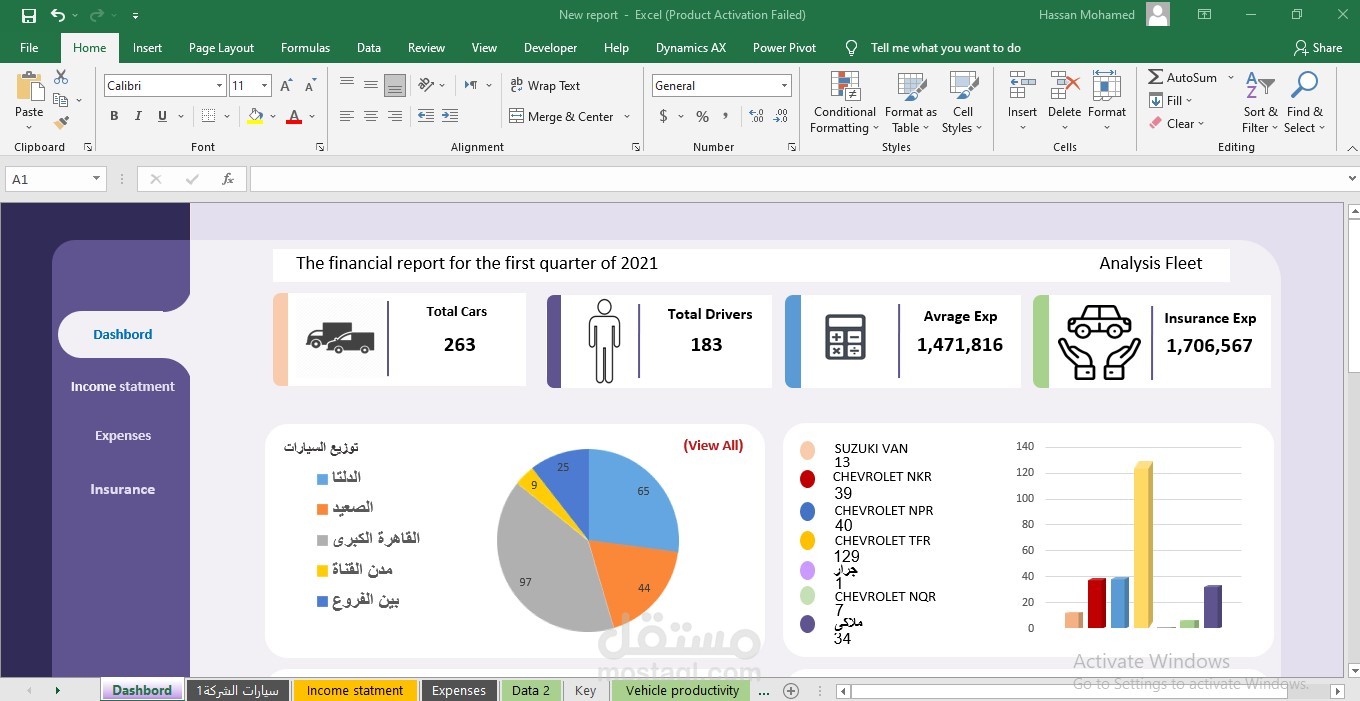Image resolution: width=1360 pixels, height=701 pixels.
Task: Open the General number format dropdown
Action: coord(784,86)
